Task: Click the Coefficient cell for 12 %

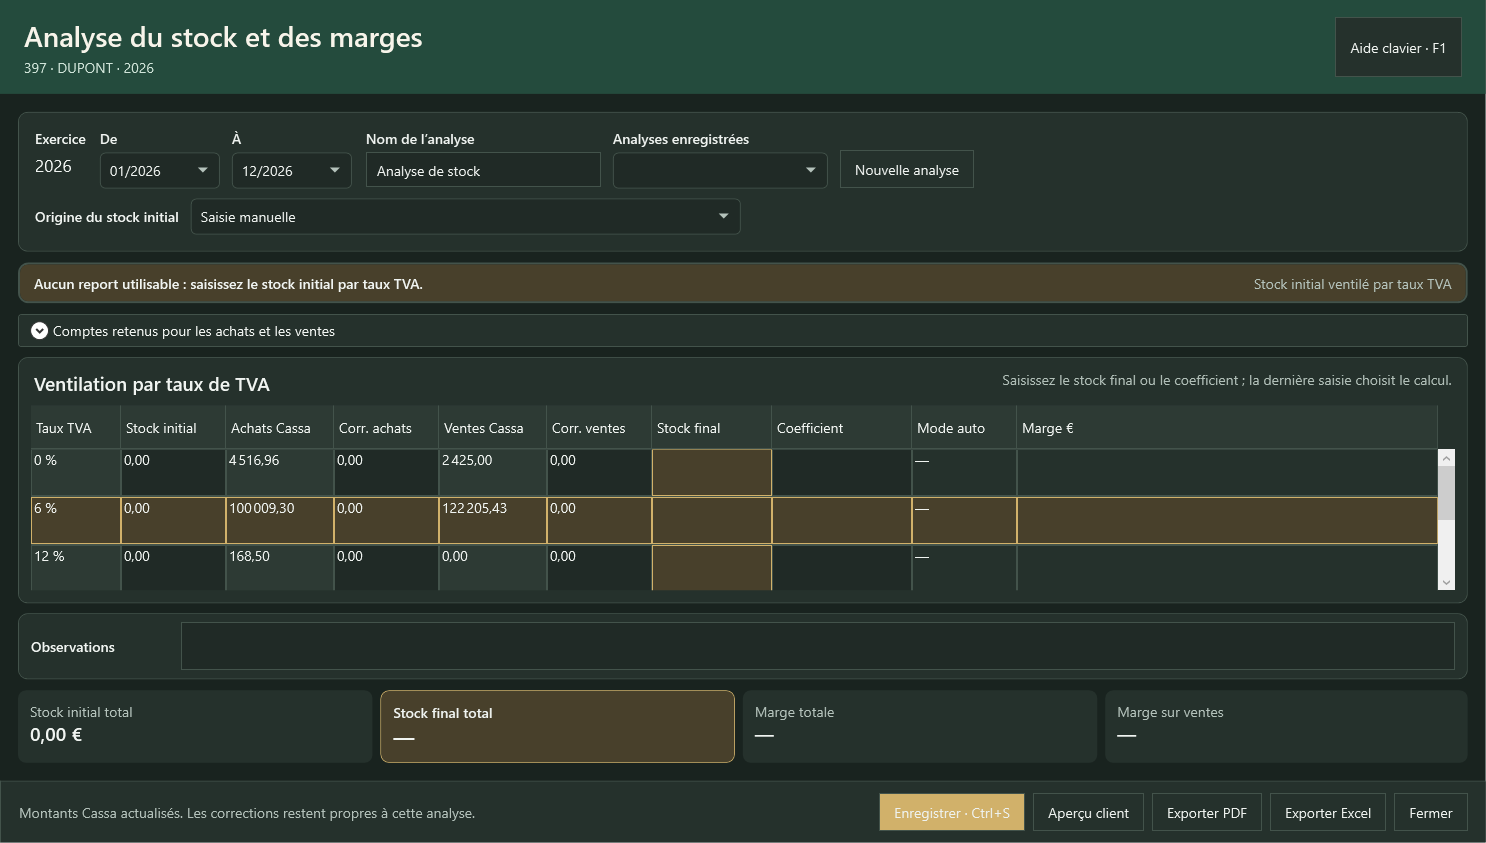Action: pos(842,568)
